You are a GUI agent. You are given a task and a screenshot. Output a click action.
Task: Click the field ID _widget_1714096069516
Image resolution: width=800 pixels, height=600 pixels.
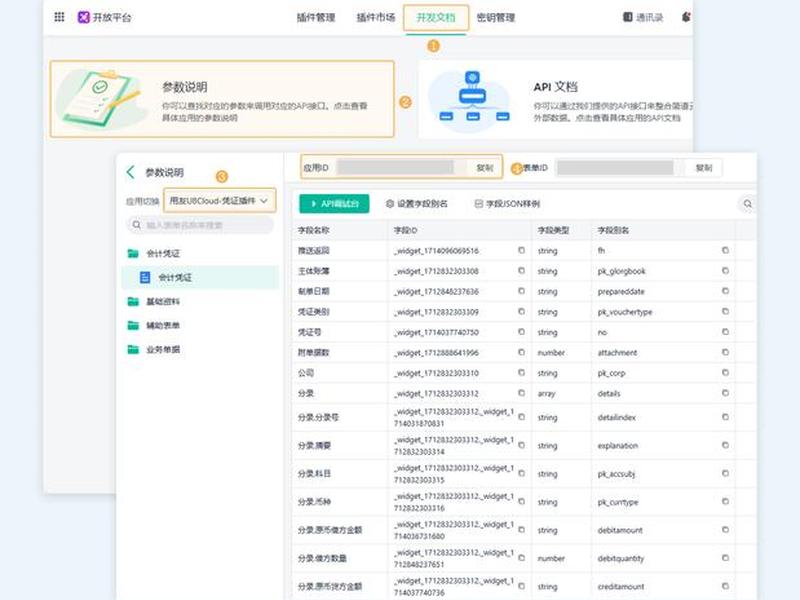point(436,251)
